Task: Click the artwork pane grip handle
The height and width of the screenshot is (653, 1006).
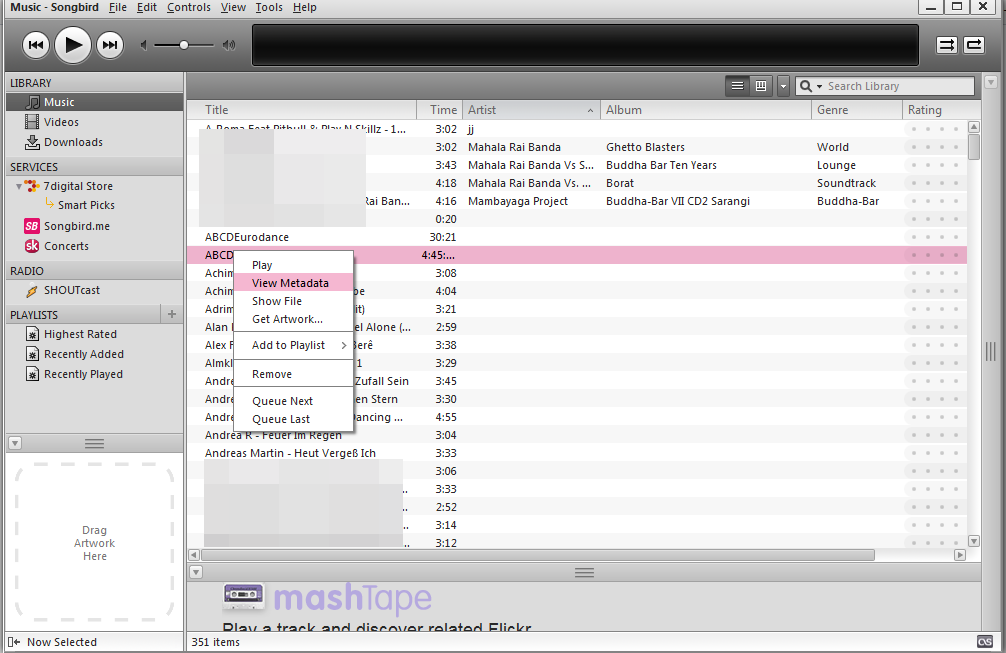Action: click(x=94, y=443)
